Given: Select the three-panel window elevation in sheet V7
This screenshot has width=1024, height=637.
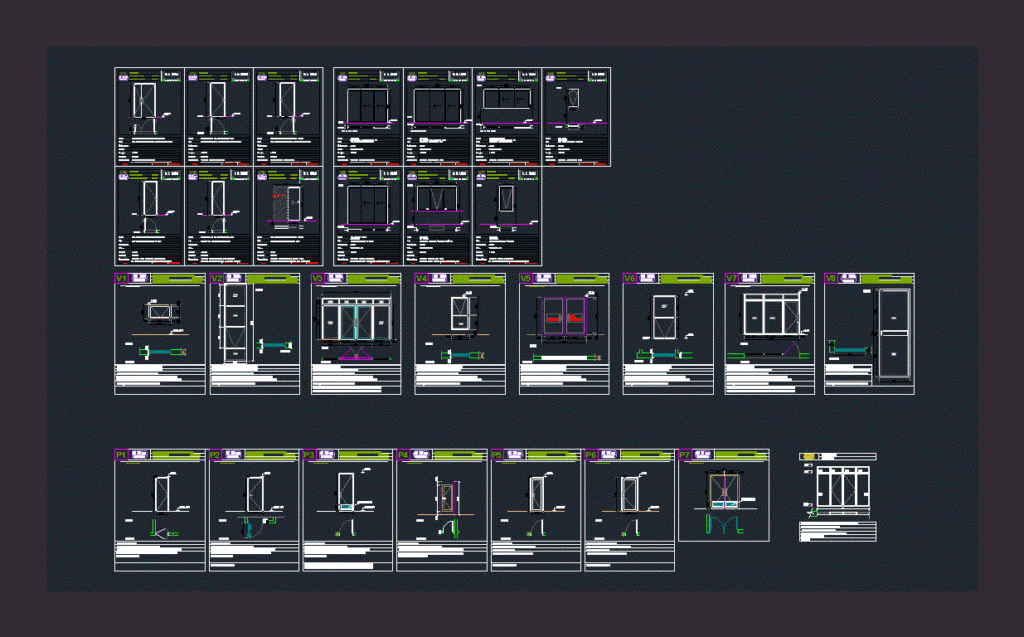Looking at the screenshot, I should coord(772,315).
